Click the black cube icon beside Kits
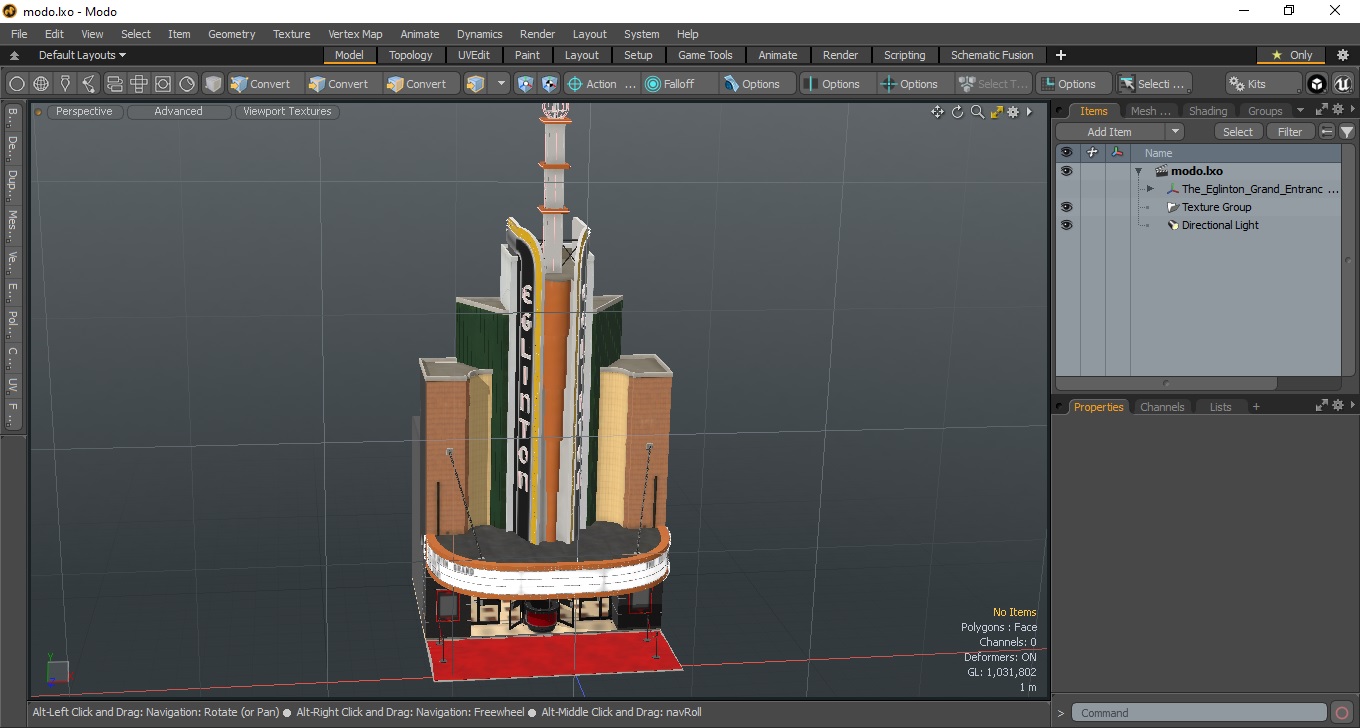The image size is (1360, 728). tap(1317, 84)
